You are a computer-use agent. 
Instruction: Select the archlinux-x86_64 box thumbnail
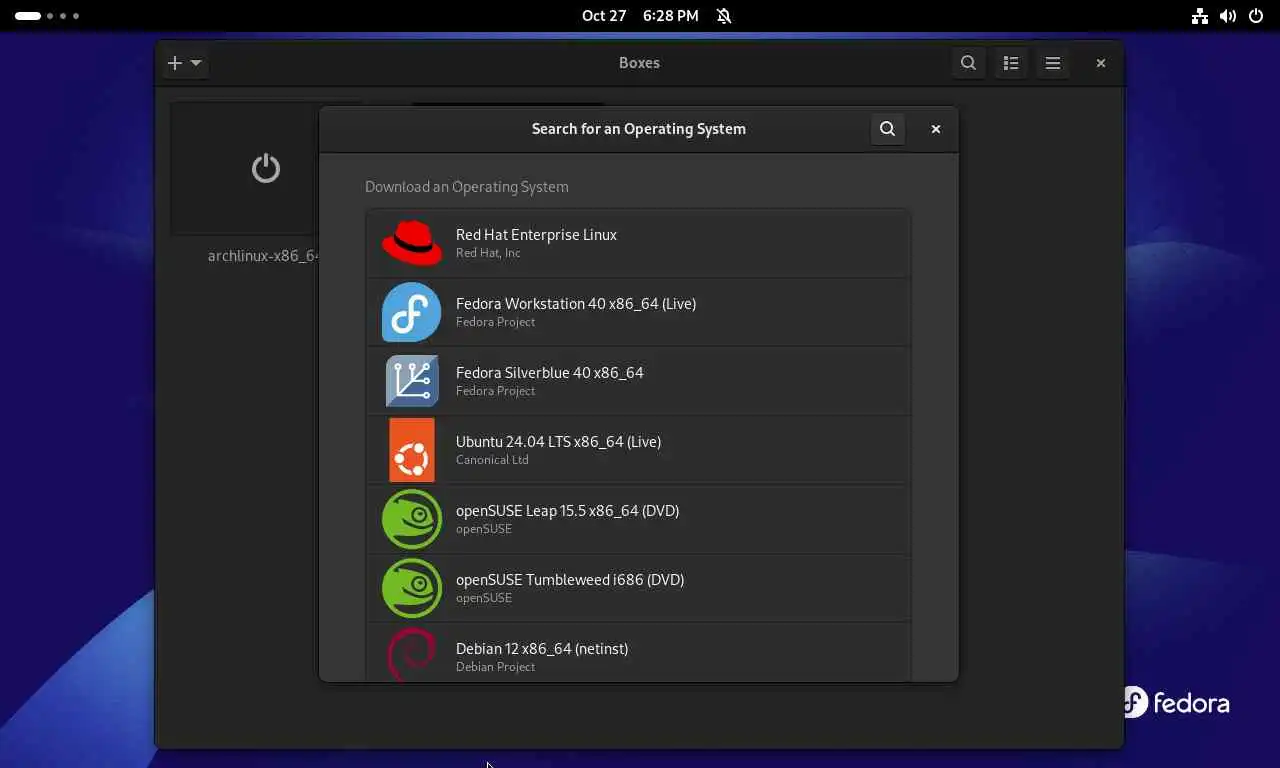tap(245, 169)
